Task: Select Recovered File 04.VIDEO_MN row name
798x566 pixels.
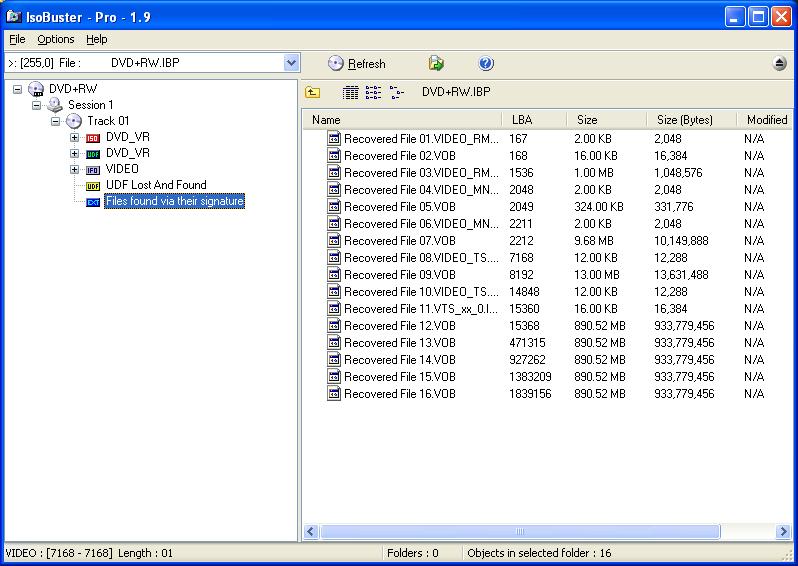Action: (x=421, y=189)
